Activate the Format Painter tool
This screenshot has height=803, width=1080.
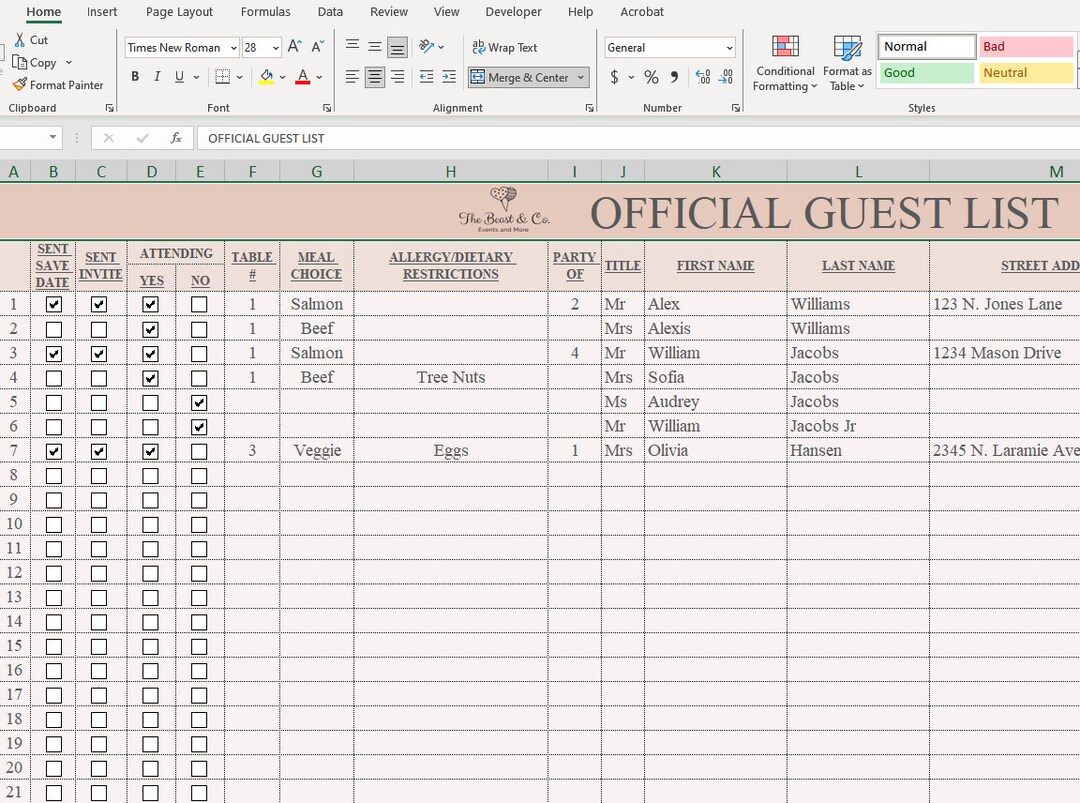click(x=57, y=85)
